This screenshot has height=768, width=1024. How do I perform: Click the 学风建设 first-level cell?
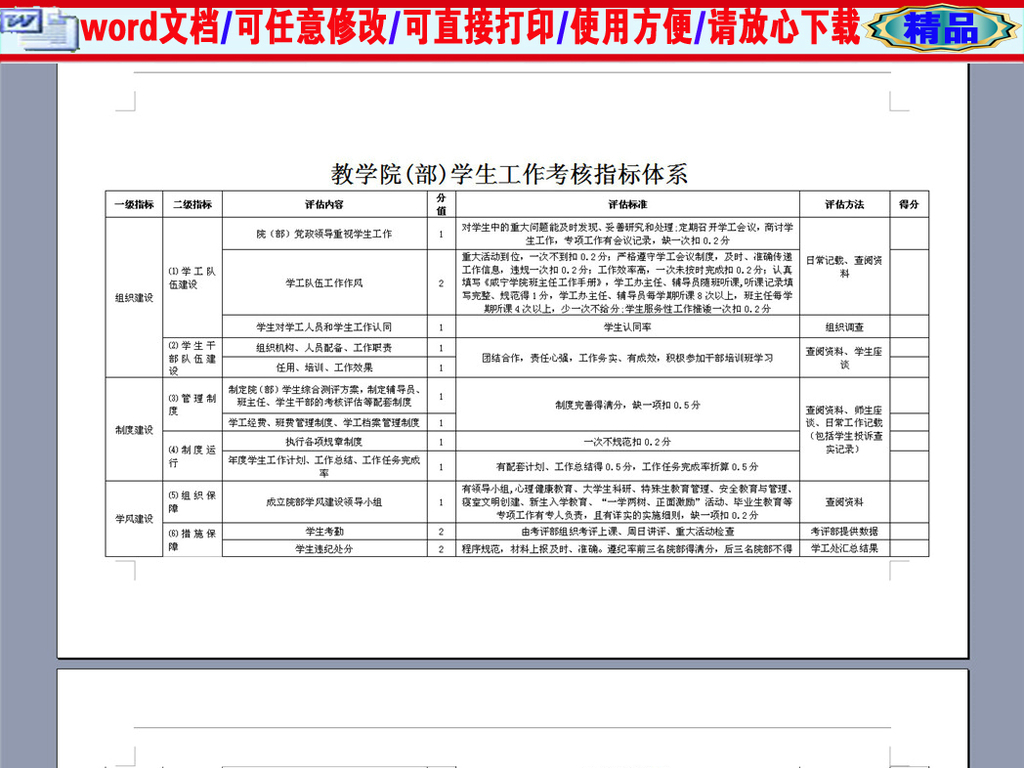coord(134,519)
